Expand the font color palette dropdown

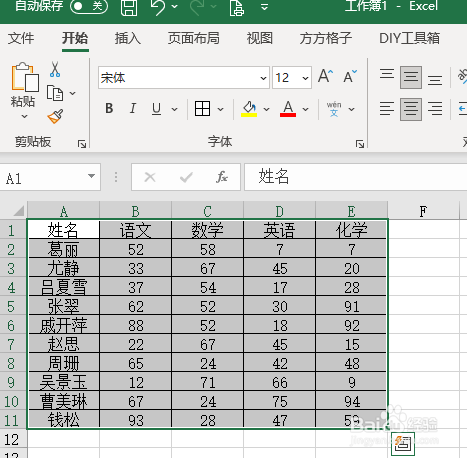click(305, 109)
